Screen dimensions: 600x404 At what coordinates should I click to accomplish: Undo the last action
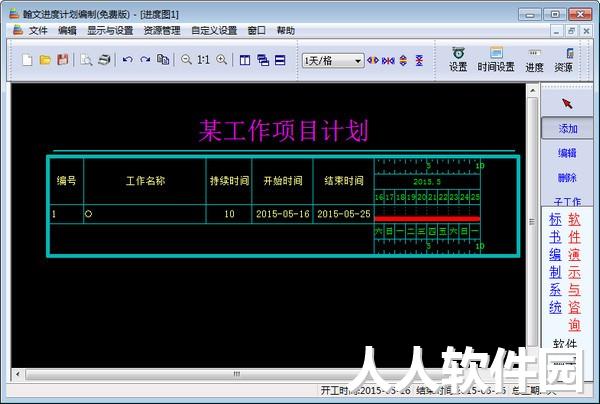[127, 60]
